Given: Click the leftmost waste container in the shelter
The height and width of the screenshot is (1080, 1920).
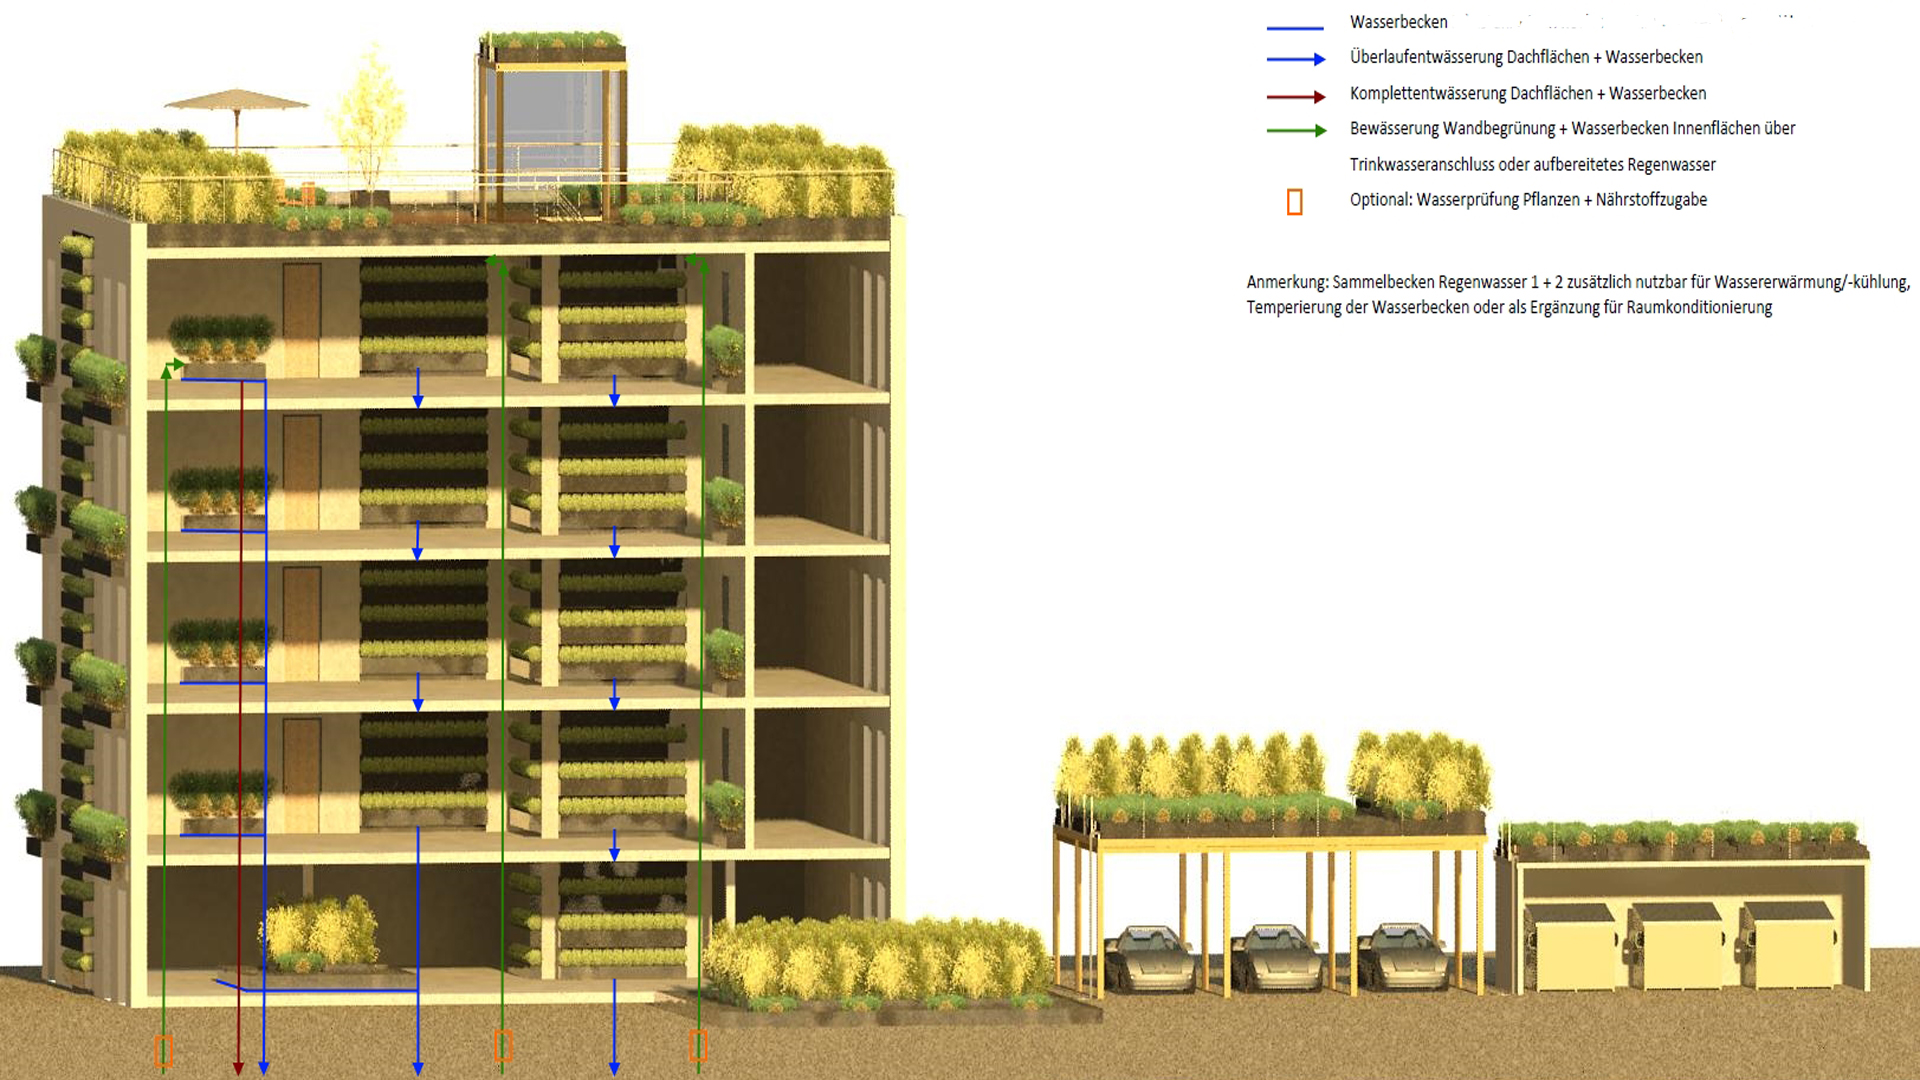Looking at the screenshot, I should coord(1570,945).
